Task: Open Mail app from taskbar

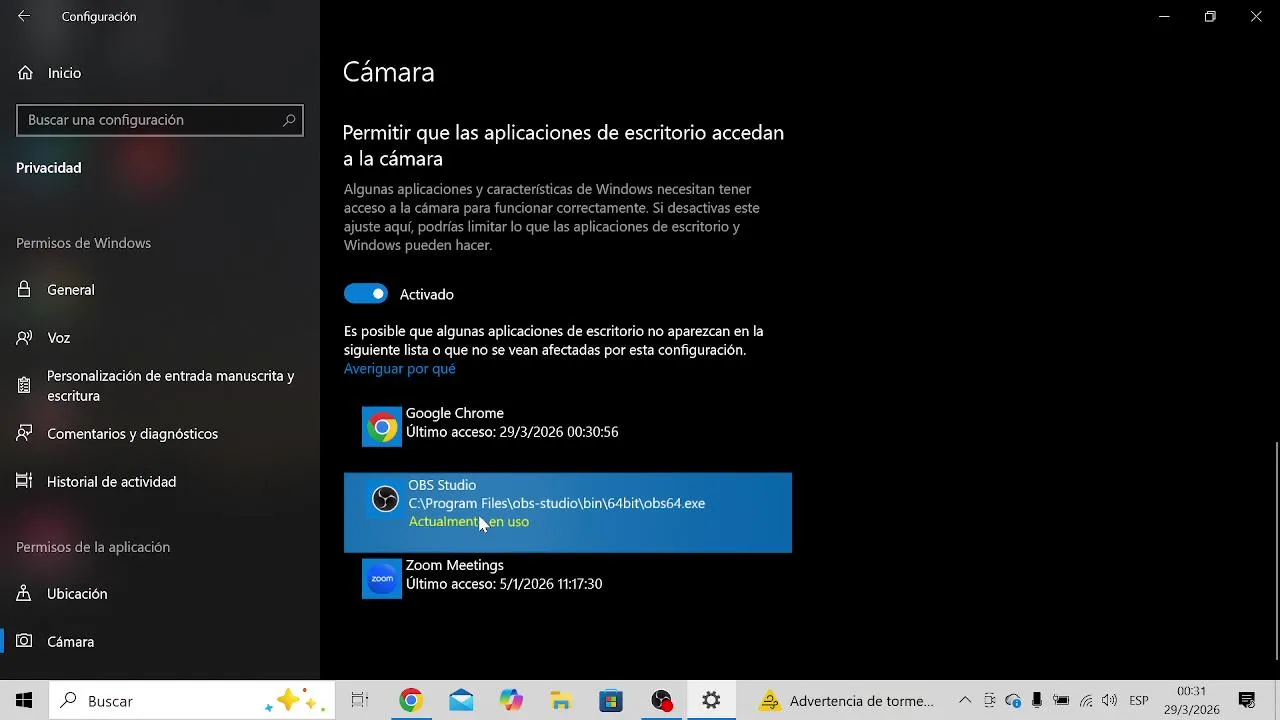Action: point(461,701)
